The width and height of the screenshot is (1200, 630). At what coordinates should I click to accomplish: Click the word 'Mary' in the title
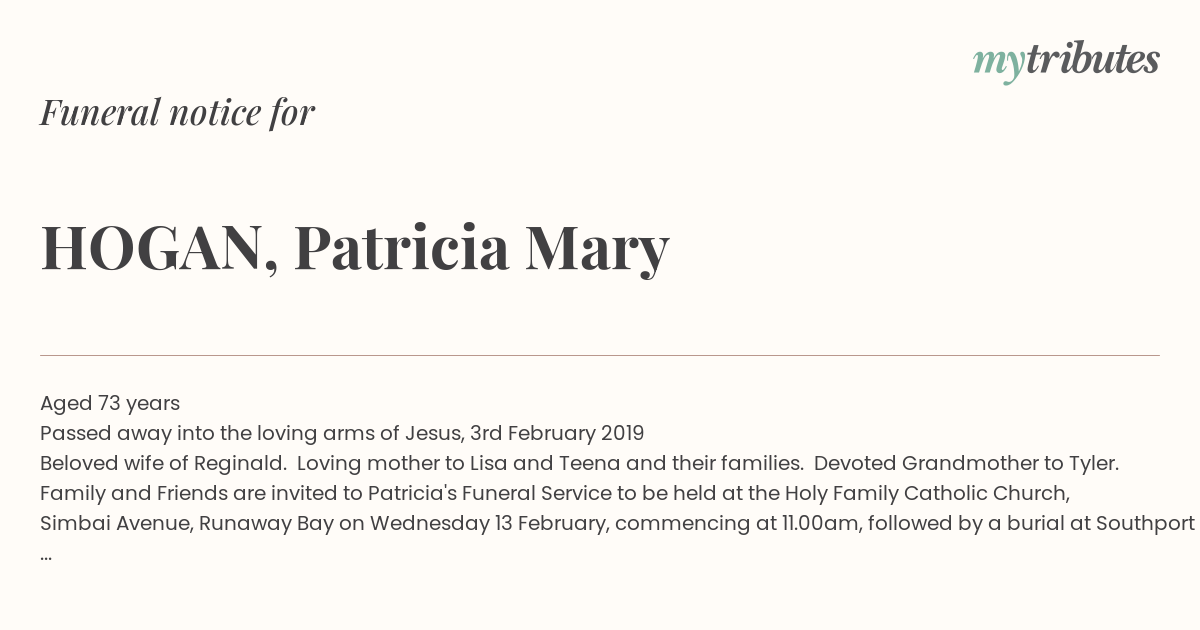[597, 250]
